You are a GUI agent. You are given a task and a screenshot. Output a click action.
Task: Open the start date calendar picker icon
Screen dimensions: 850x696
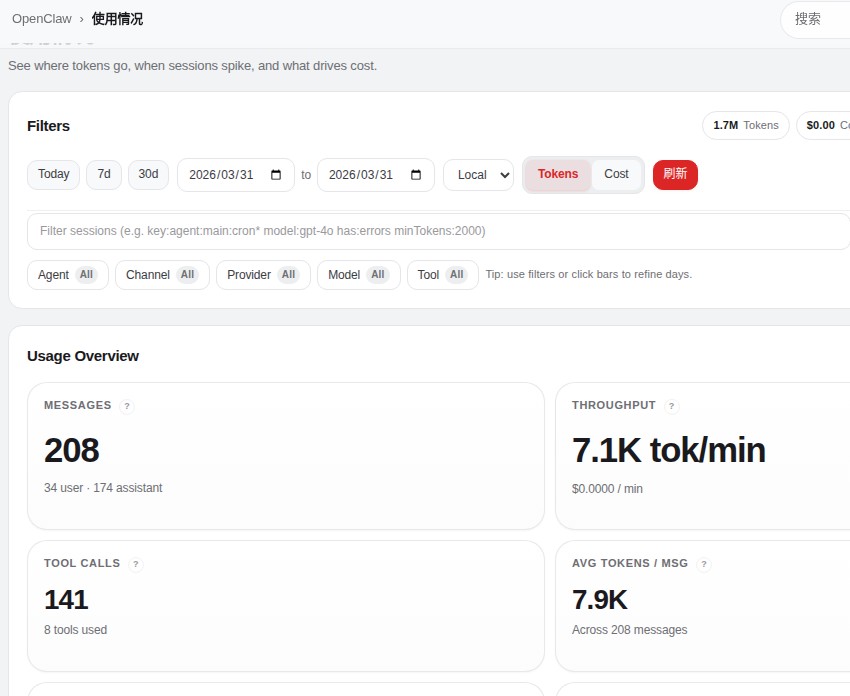pyautogui.click(x=276, y=175)
